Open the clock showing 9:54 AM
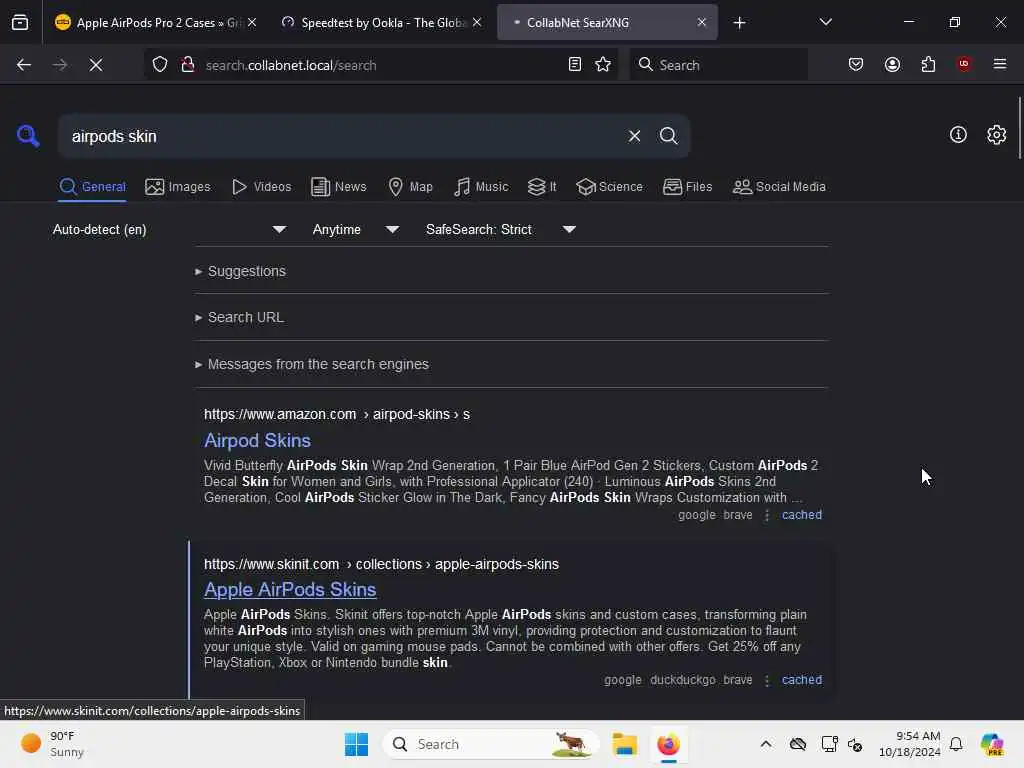 click(x=910, y=744)
